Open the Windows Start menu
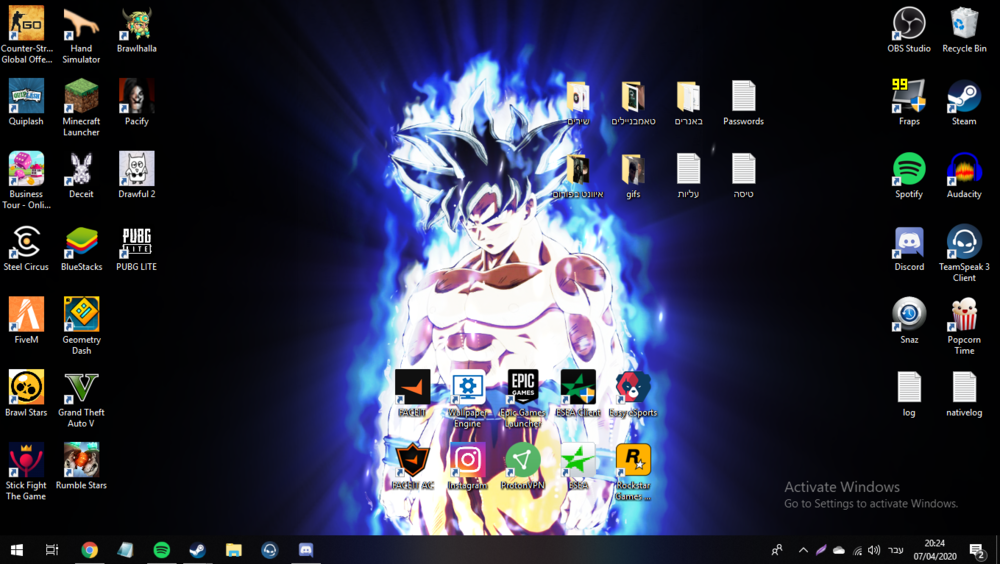1000x564 pixels. coord(17,550)
